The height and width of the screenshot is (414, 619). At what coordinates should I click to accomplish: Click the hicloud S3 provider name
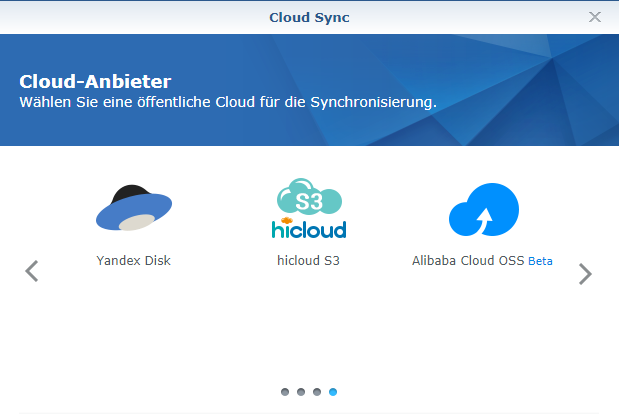(x=309, y=261)
